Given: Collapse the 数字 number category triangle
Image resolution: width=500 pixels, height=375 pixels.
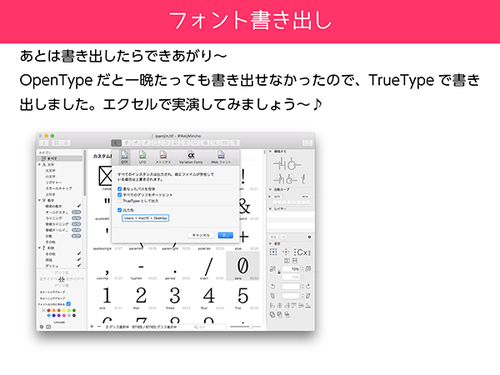Looking at the screenshot, I should [40, 200].
